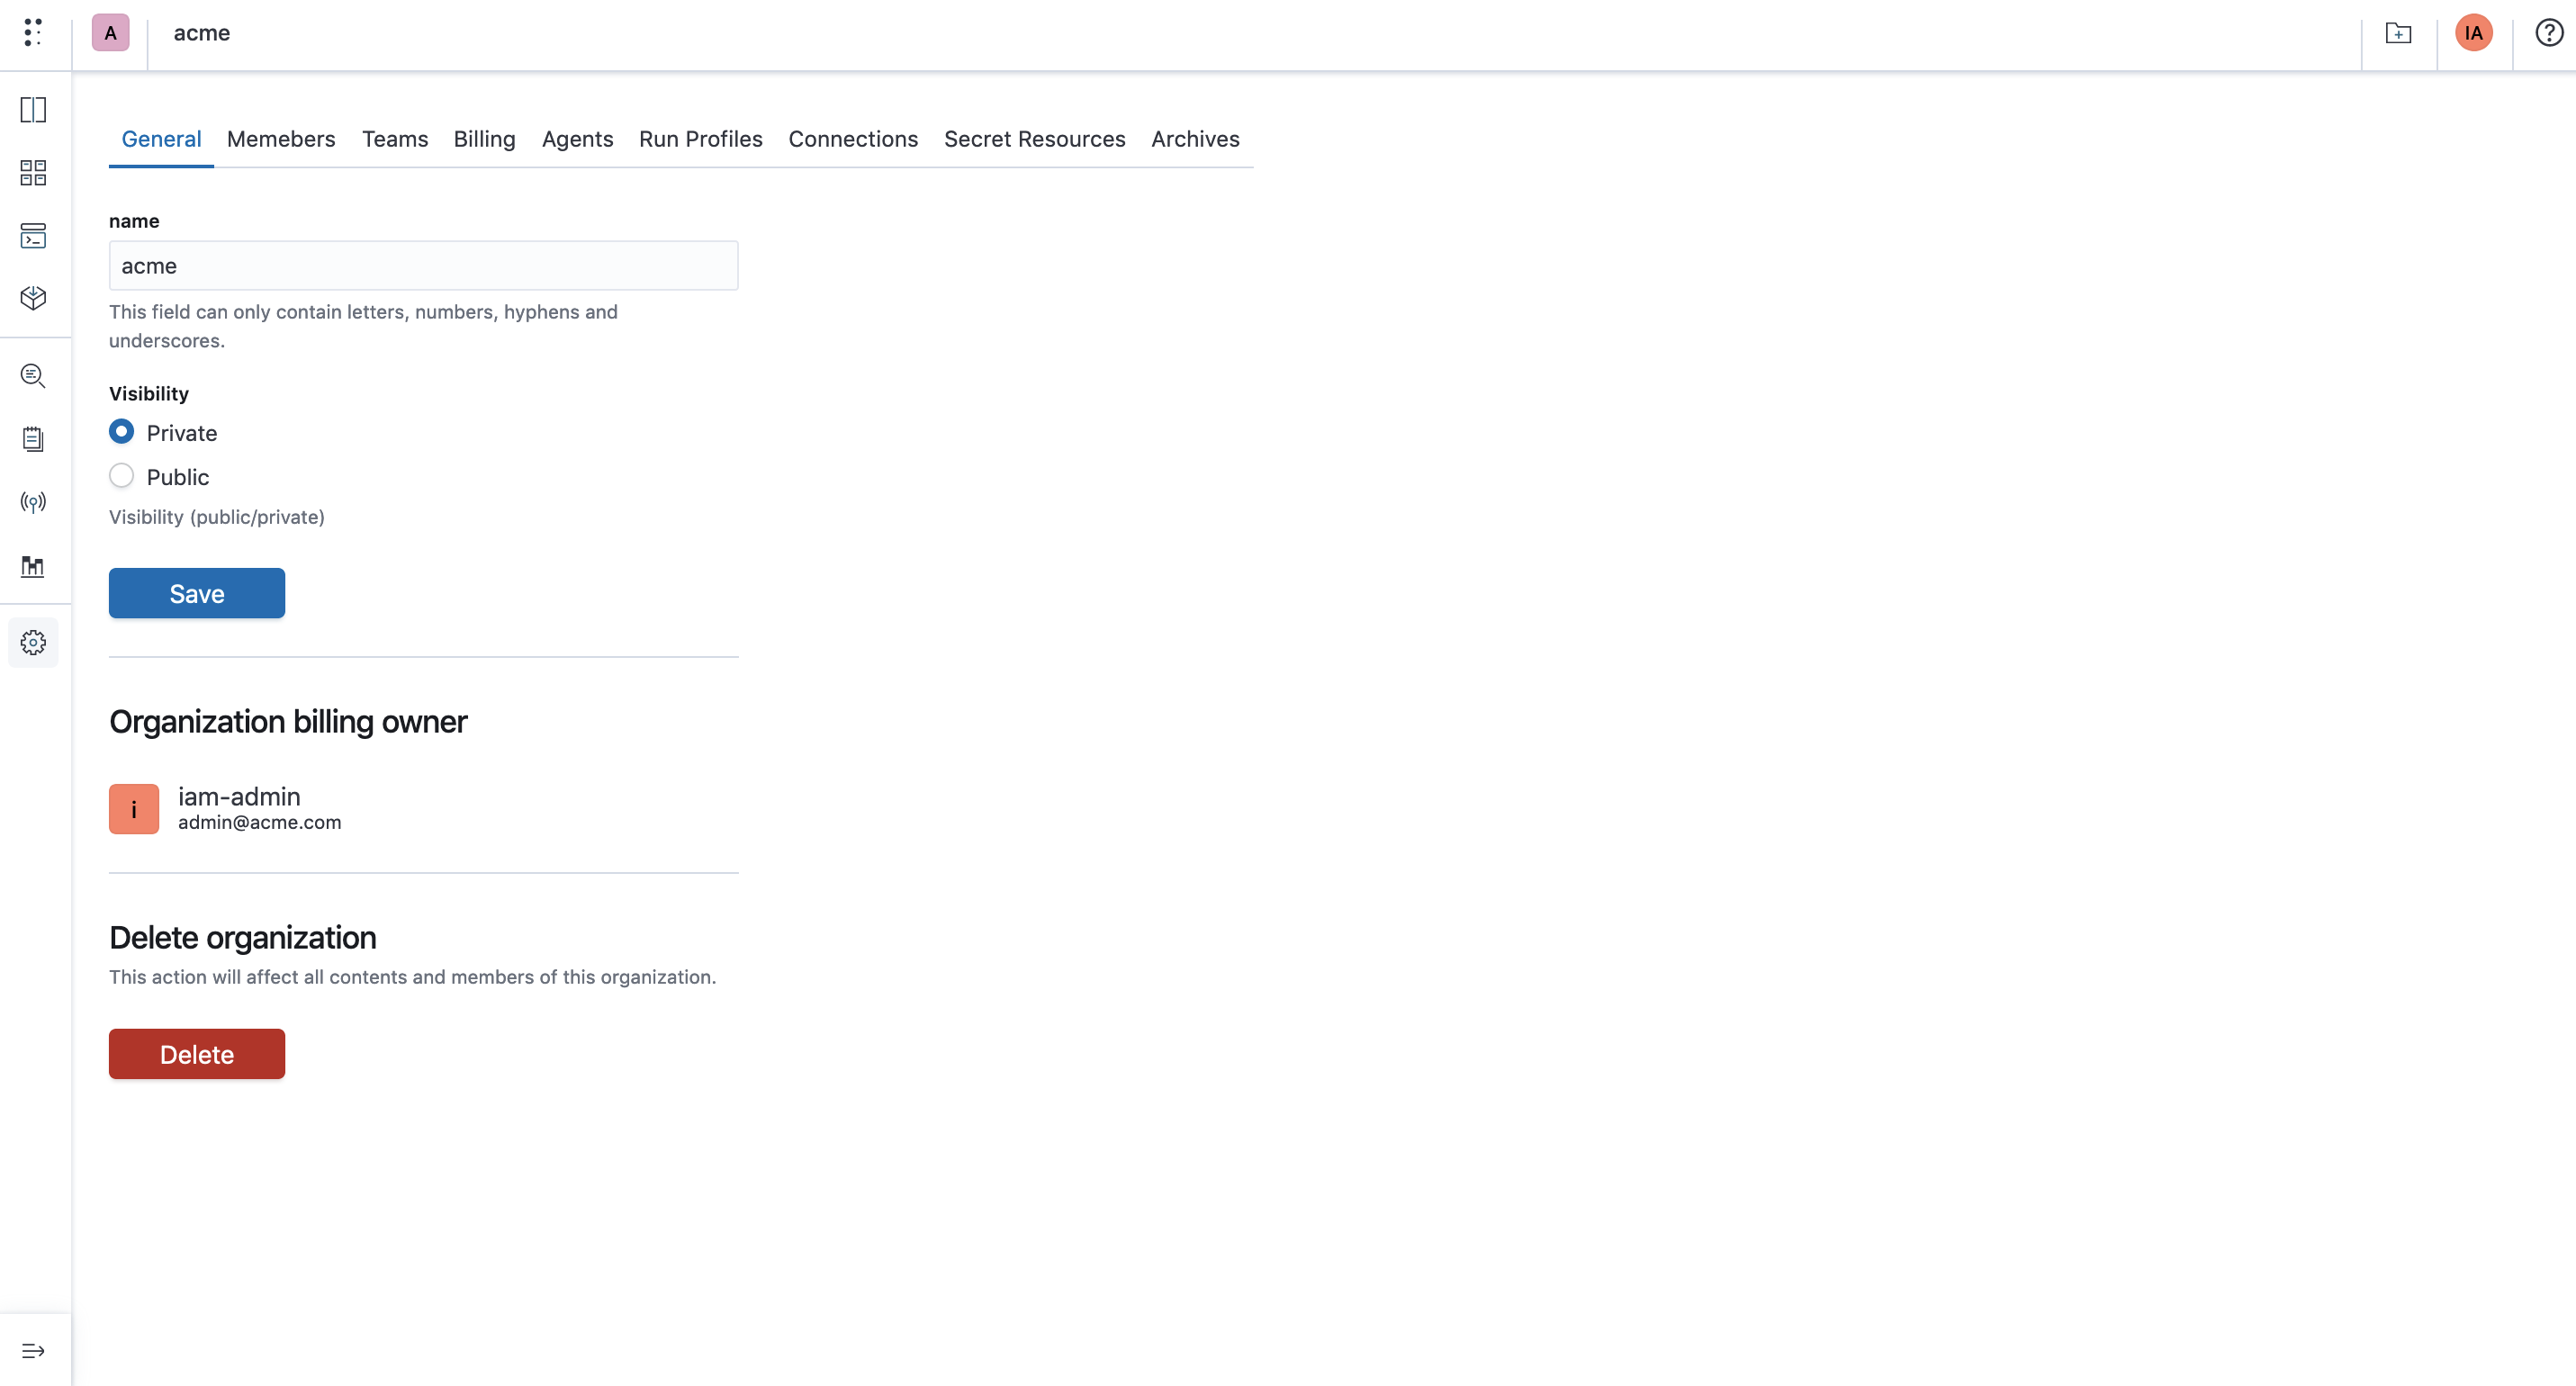Switch to the Teams tab
2576x1386 pixels.
pyautogui.click(x=395, y=139)
